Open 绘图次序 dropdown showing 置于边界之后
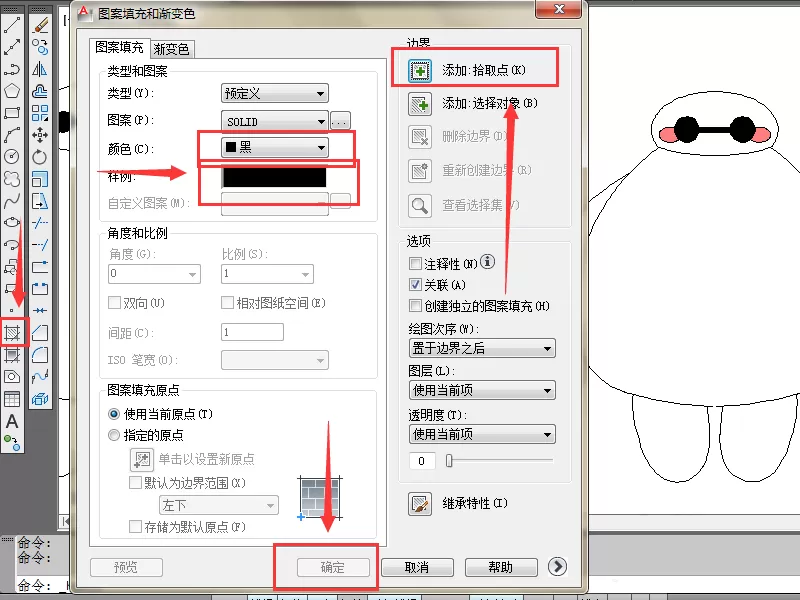Viewport: 800px width, 600px height. (x=482, y=348)
